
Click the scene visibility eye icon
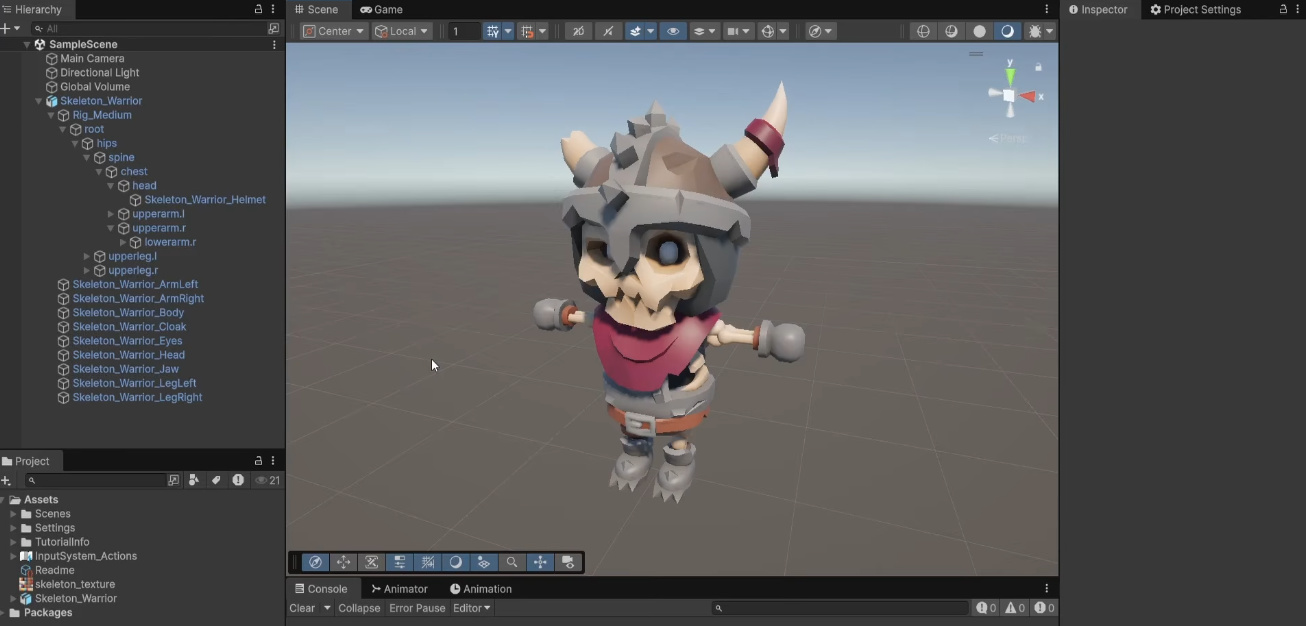673,31
